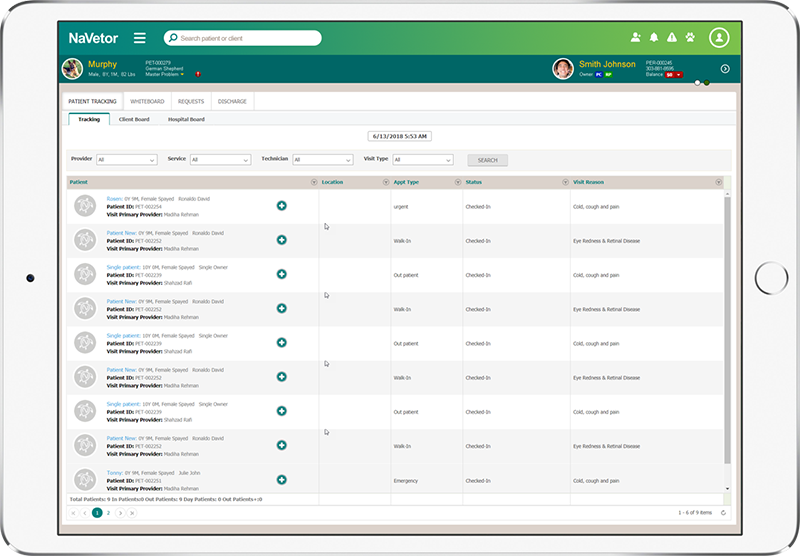The image size is (800, 556).
Task: Sort by the Appt Type column header
Action: (406, 182)
